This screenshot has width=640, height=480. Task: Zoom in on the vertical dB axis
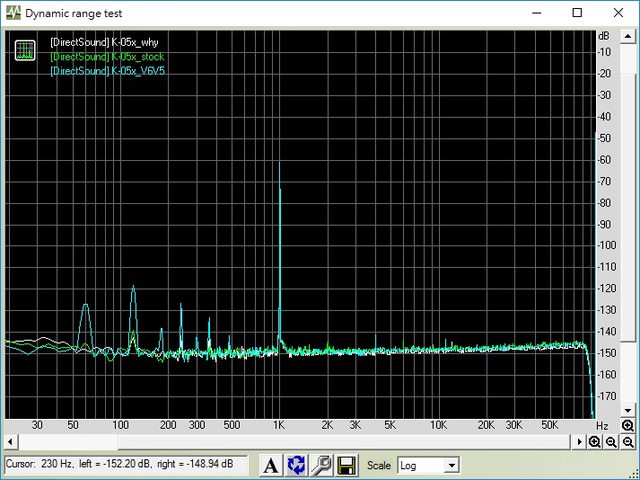click(x=628, y=426)
